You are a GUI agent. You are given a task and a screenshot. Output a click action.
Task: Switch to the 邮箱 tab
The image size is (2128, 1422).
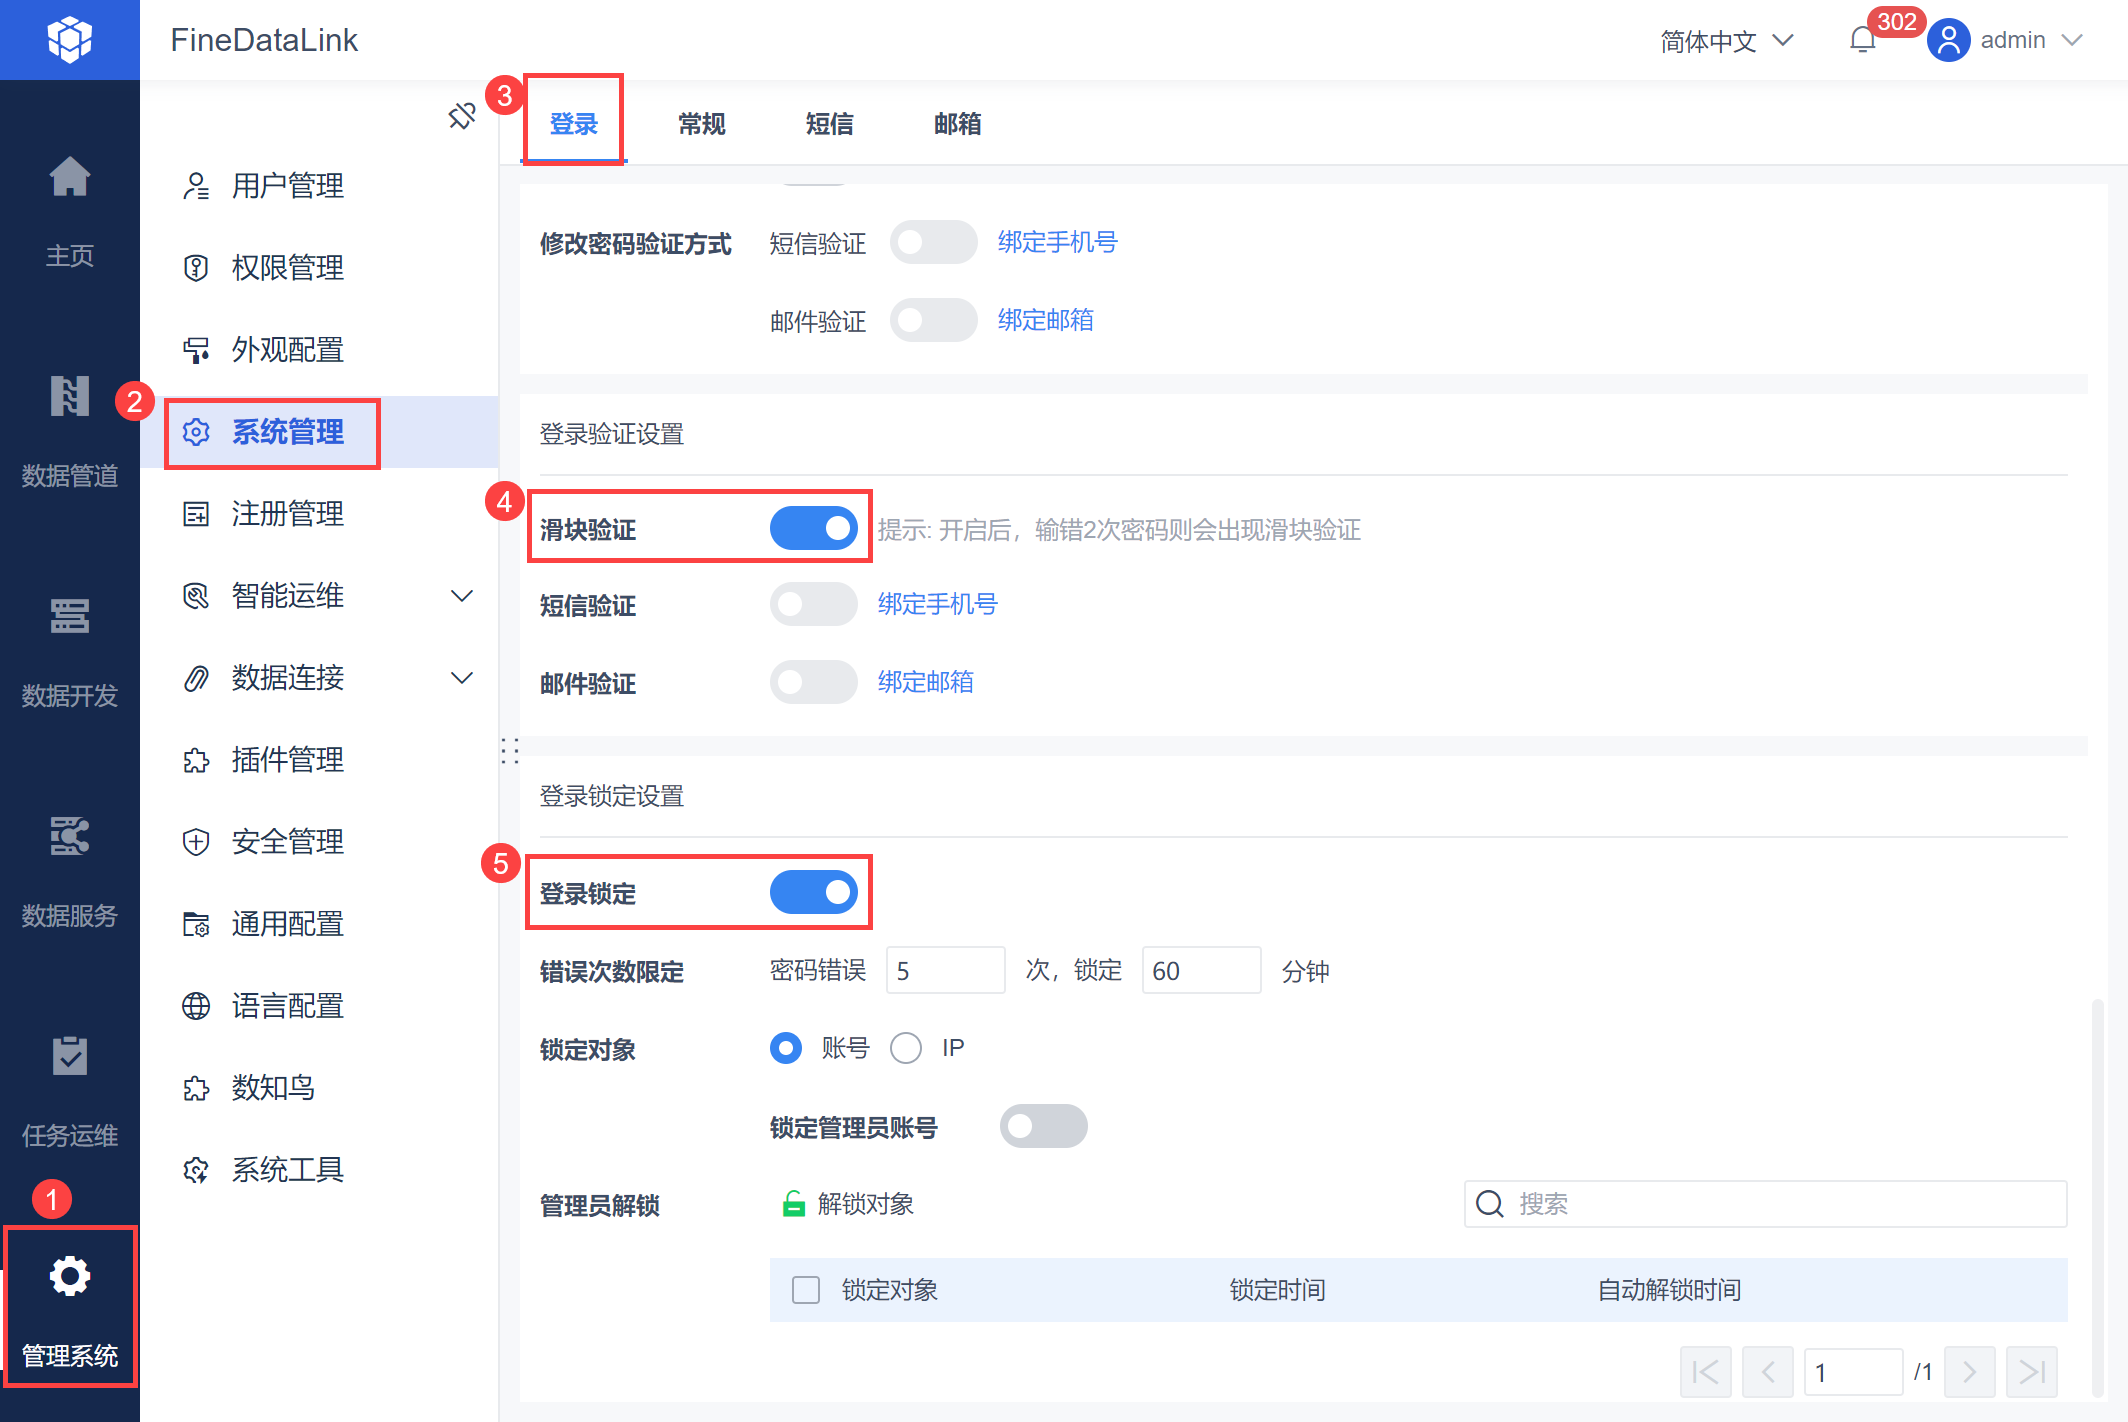coord(958,124)
